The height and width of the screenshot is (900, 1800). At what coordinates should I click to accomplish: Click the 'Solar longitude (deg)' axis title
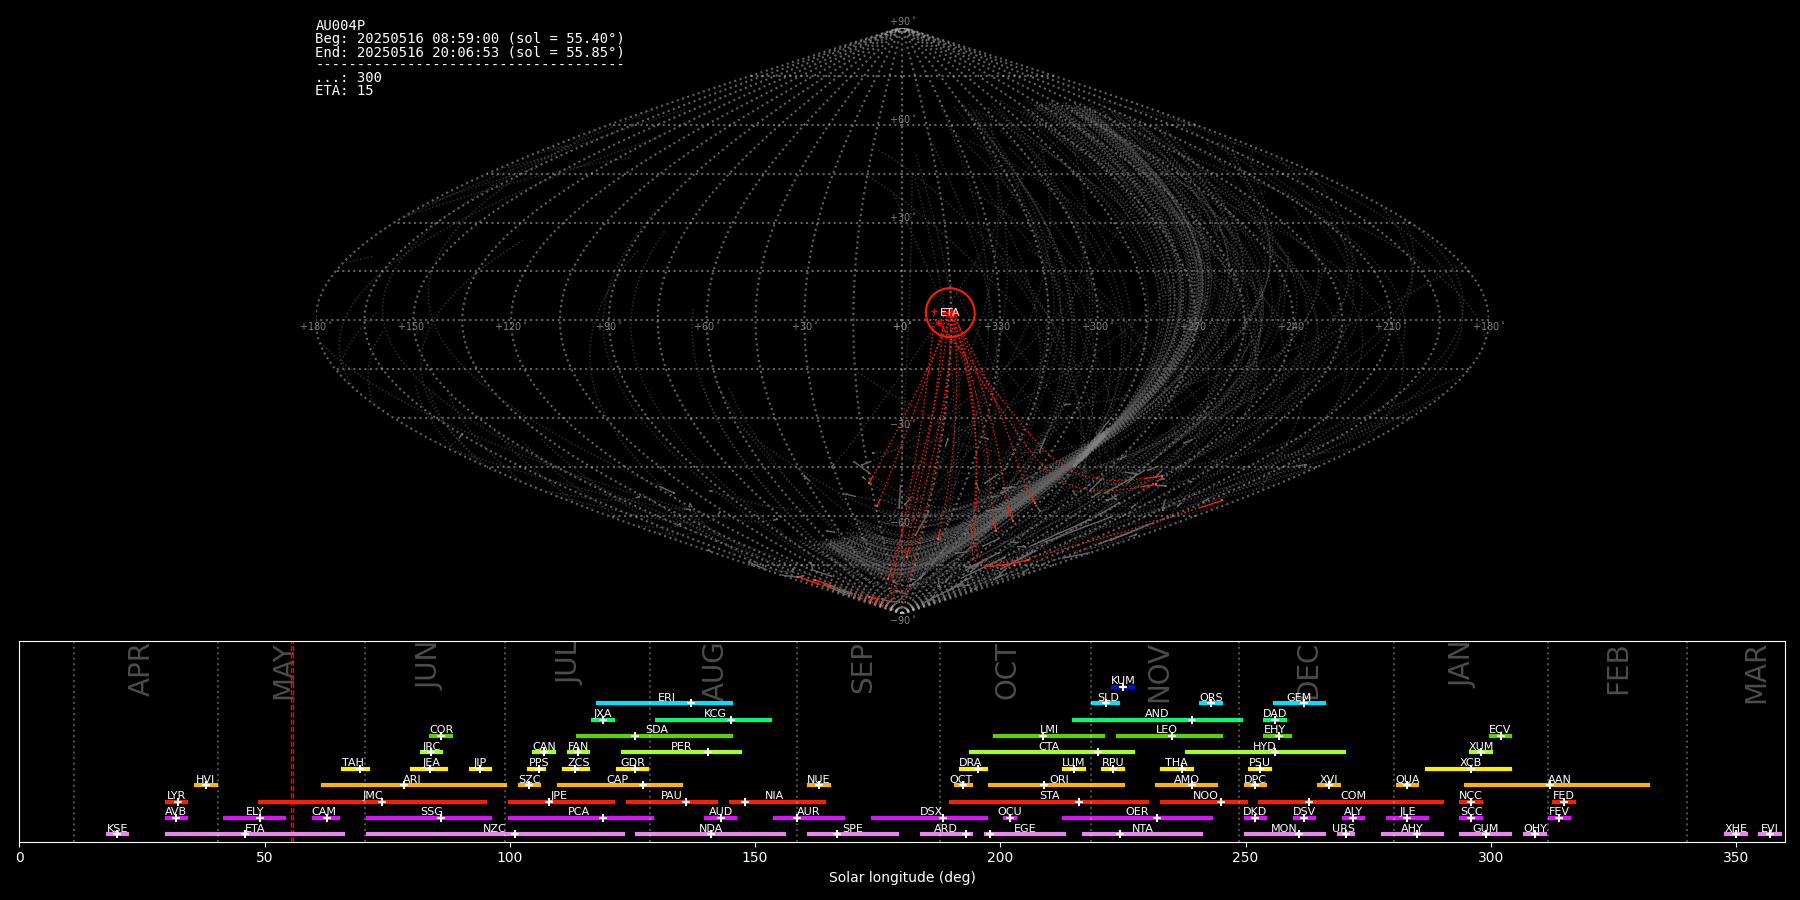pos(902,878)
